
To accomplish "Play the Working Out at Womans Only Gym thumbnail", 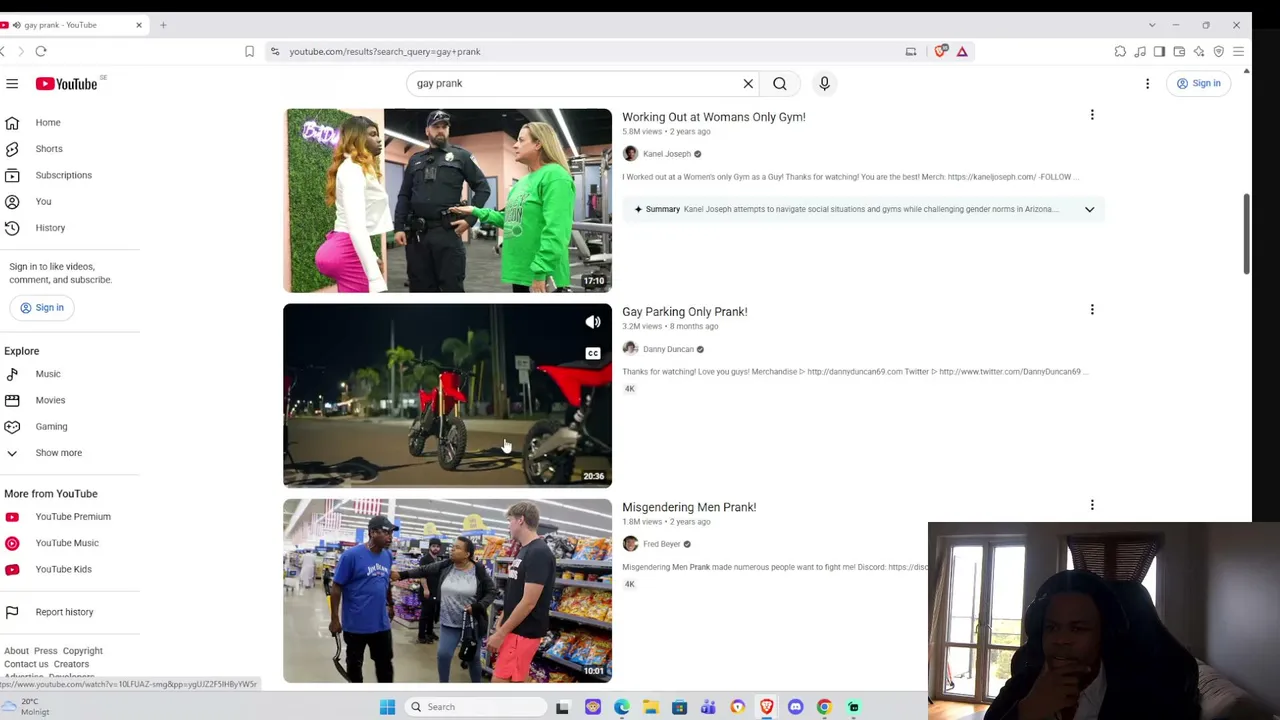I will tap(447, 201).
